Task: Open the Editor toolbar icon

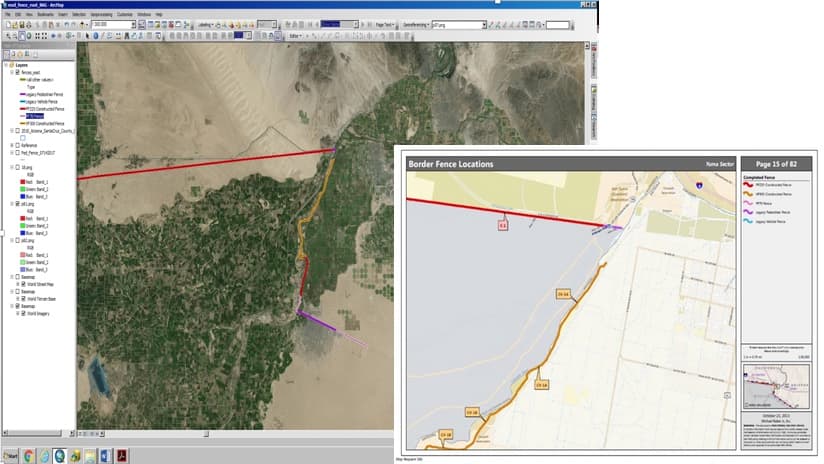Action: (141, 25)
